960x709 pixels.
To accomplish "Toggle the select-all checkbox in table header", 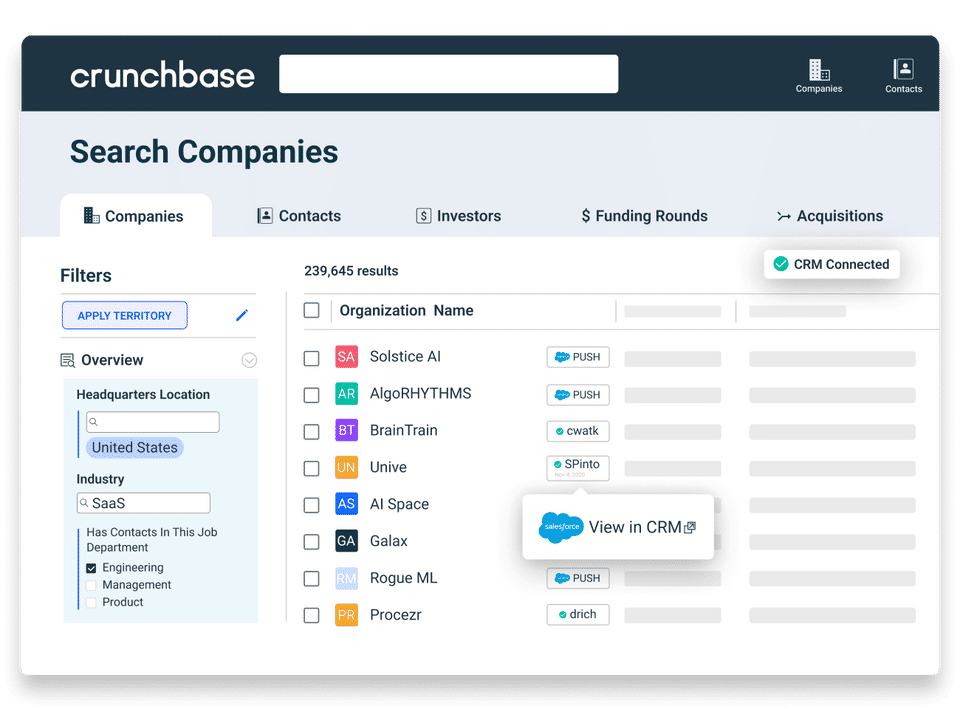I will coord(312,310).
